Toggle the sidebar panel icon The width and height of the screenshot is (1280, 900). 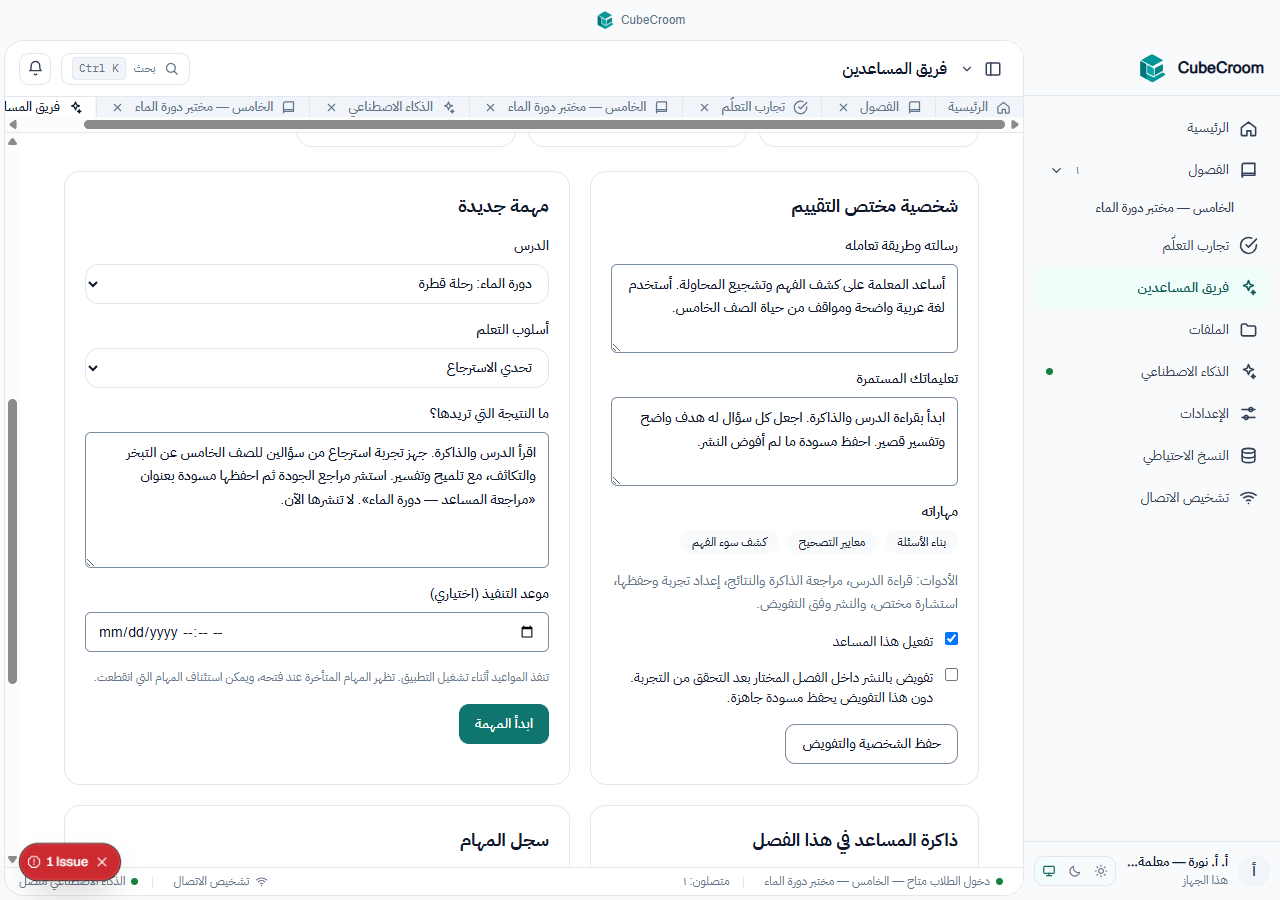(993, 69)
